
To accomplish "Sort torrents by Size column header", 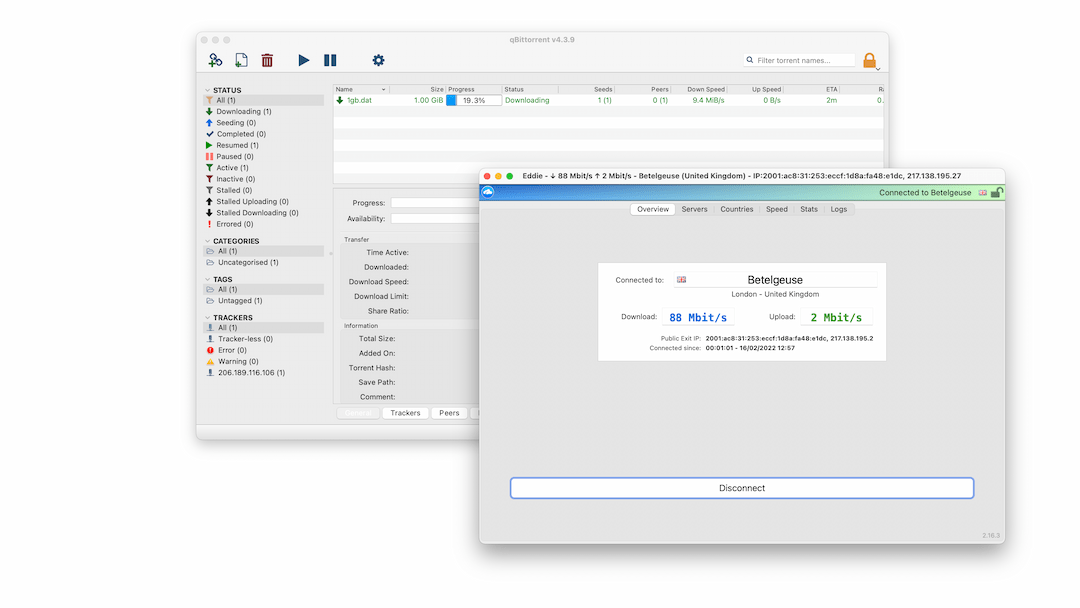I will pyautogui.click(x=418, y=90).
